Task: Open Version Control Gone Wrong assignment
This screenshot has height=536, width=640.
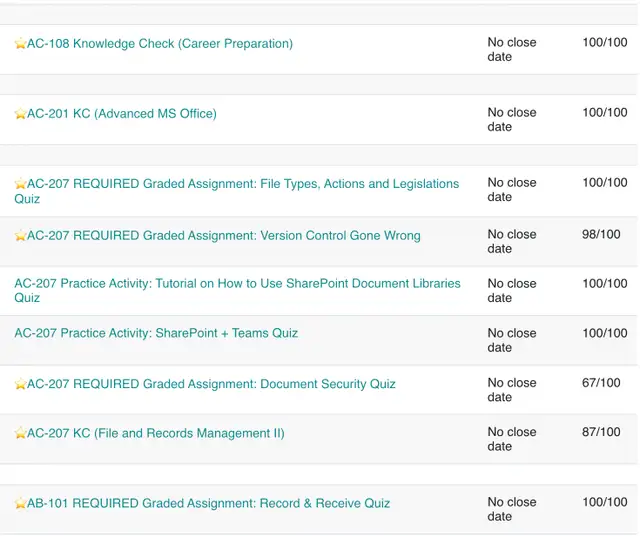Action: 224,236
